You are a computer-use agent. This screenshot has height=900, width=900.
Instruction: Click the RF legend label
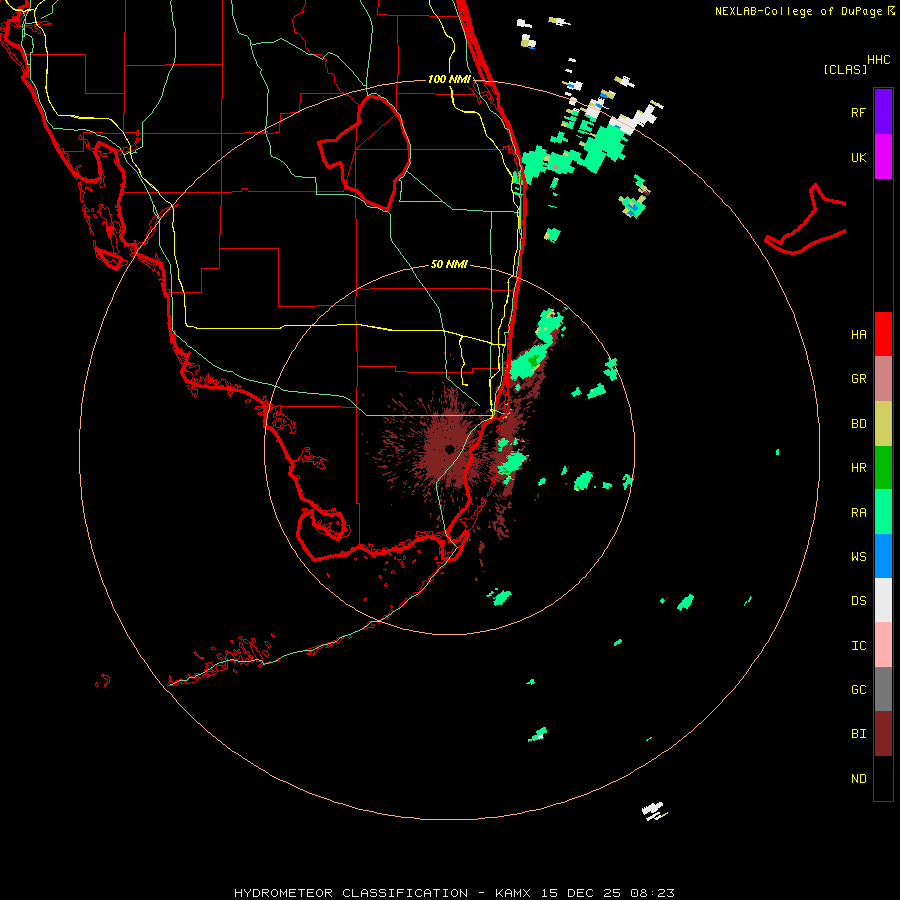(858, 112)
